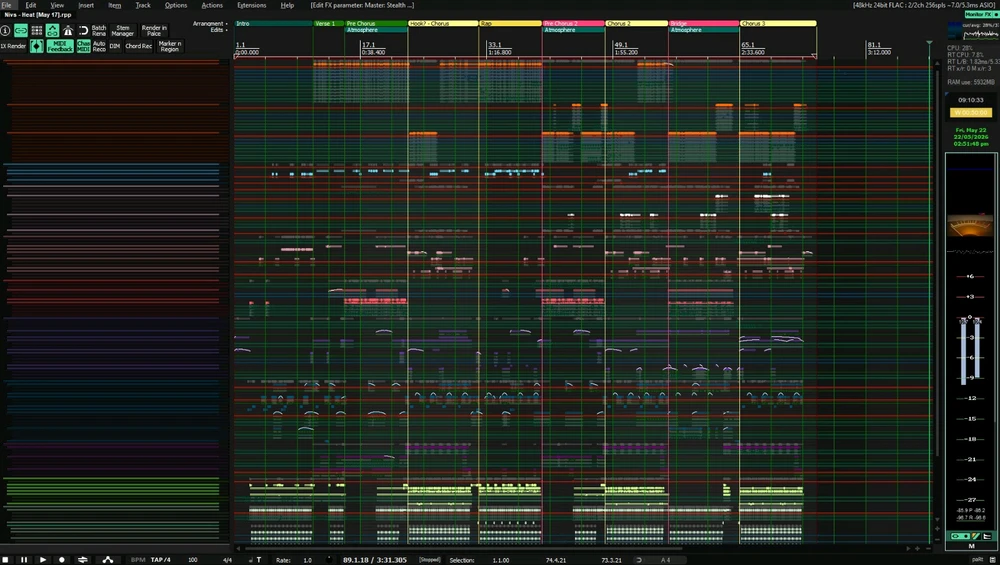This screenshot has width=1000, height=565.
Task: Click the transport Play button
Action: (x=43, y=560)
